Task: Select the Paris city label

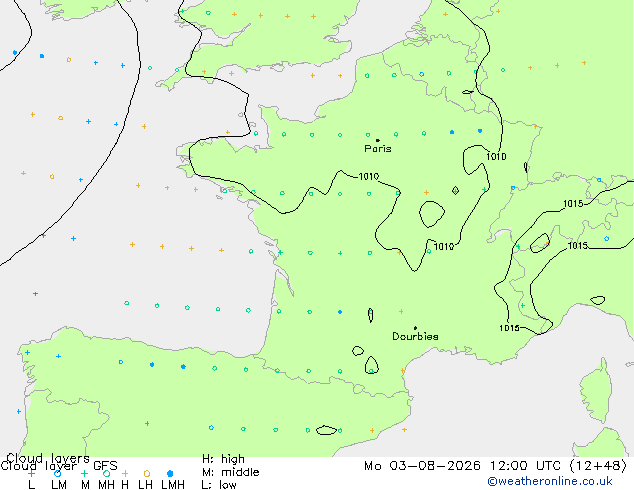Action: (x=378, y=149)
